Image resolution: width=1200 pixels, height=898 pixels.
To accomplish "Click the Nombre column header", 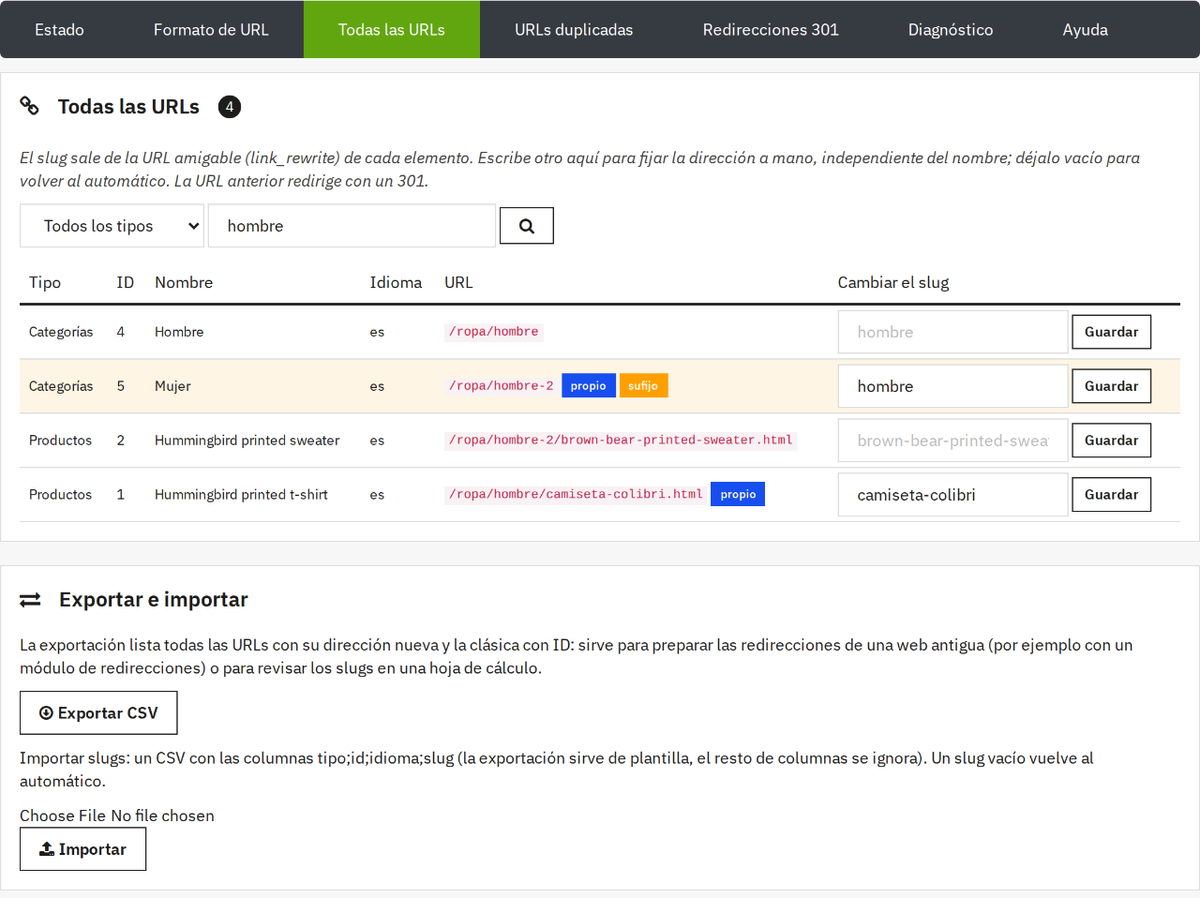I will pos(184,282).
